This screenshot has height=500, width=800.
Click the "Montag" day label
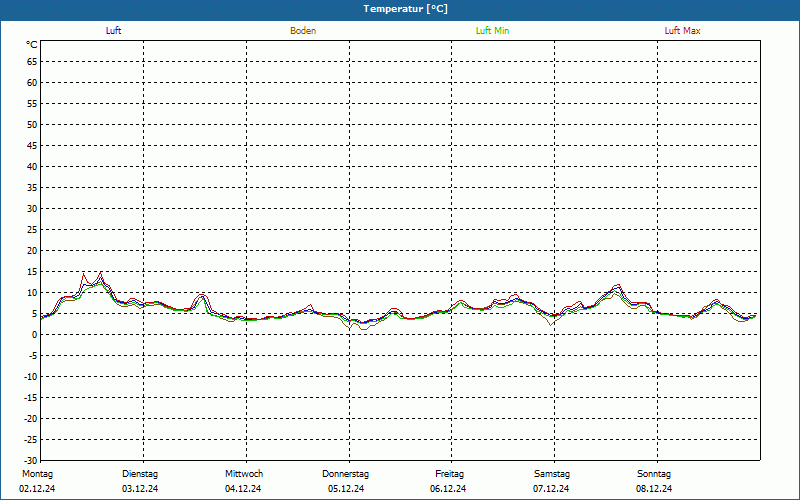coord(37,474)
